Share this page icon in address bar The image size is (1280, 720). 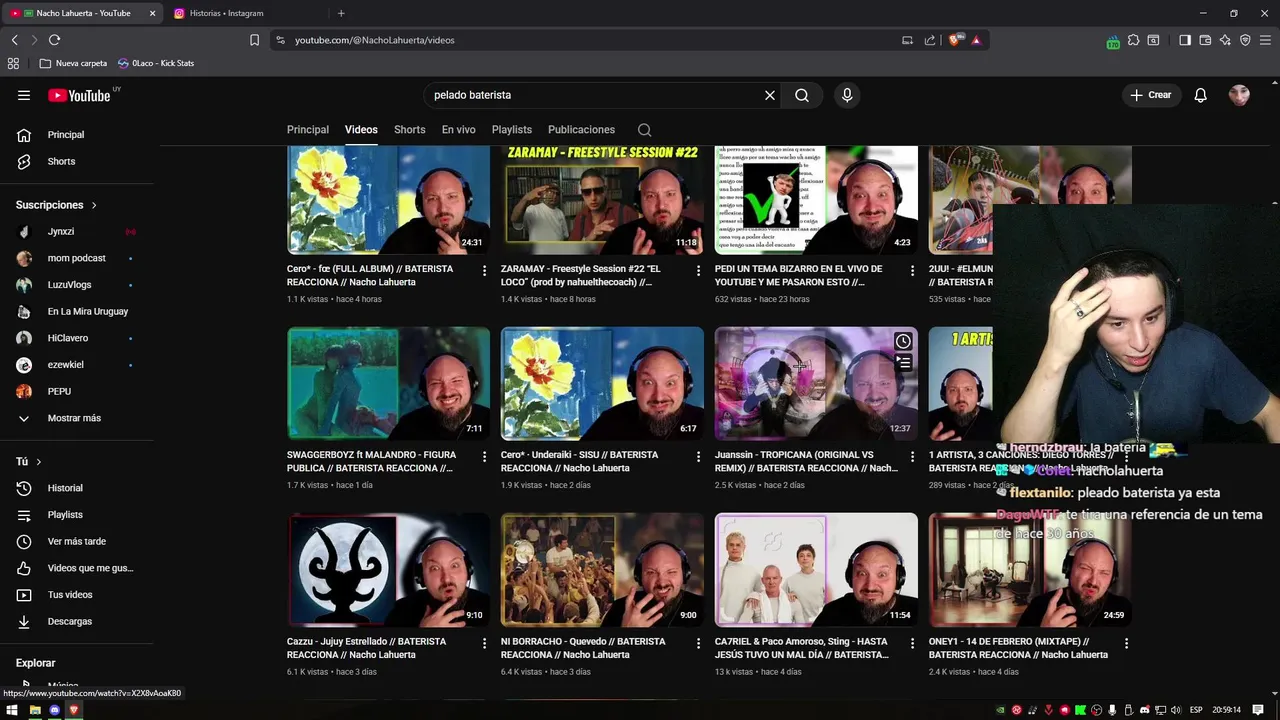[930, 40]
